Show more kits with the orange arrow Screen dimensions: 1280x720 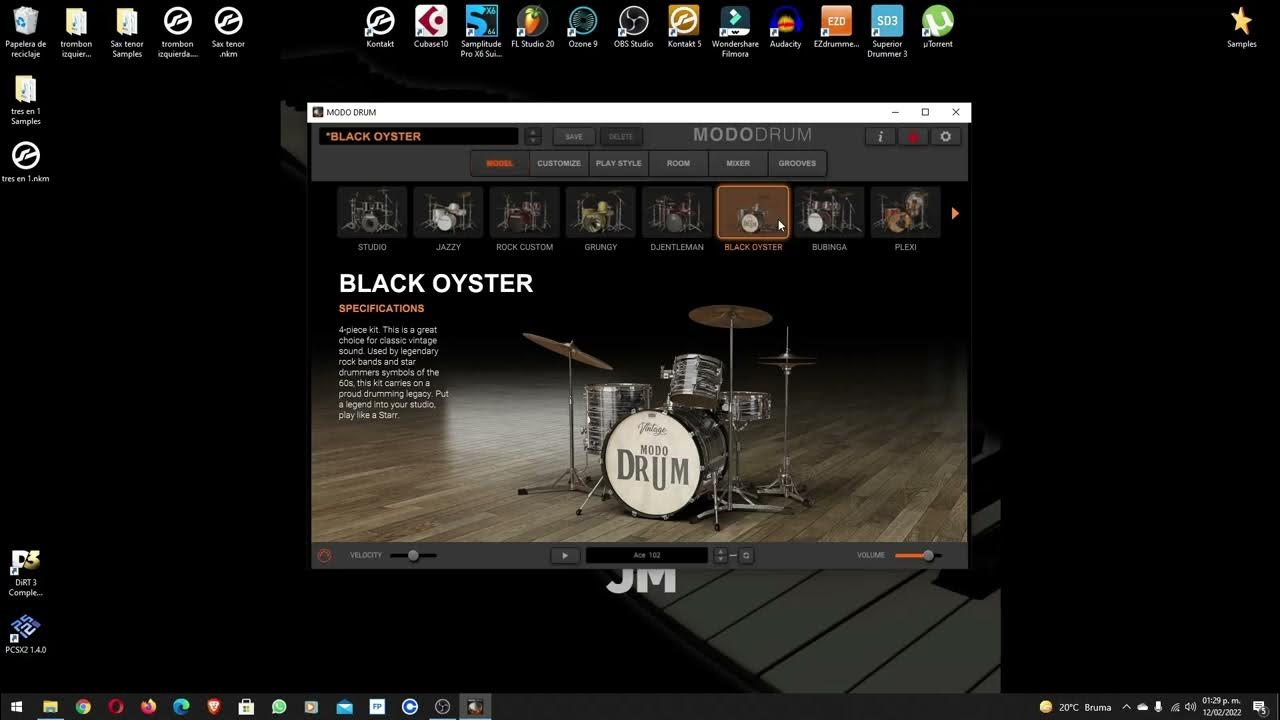click(x=955, y=213)
